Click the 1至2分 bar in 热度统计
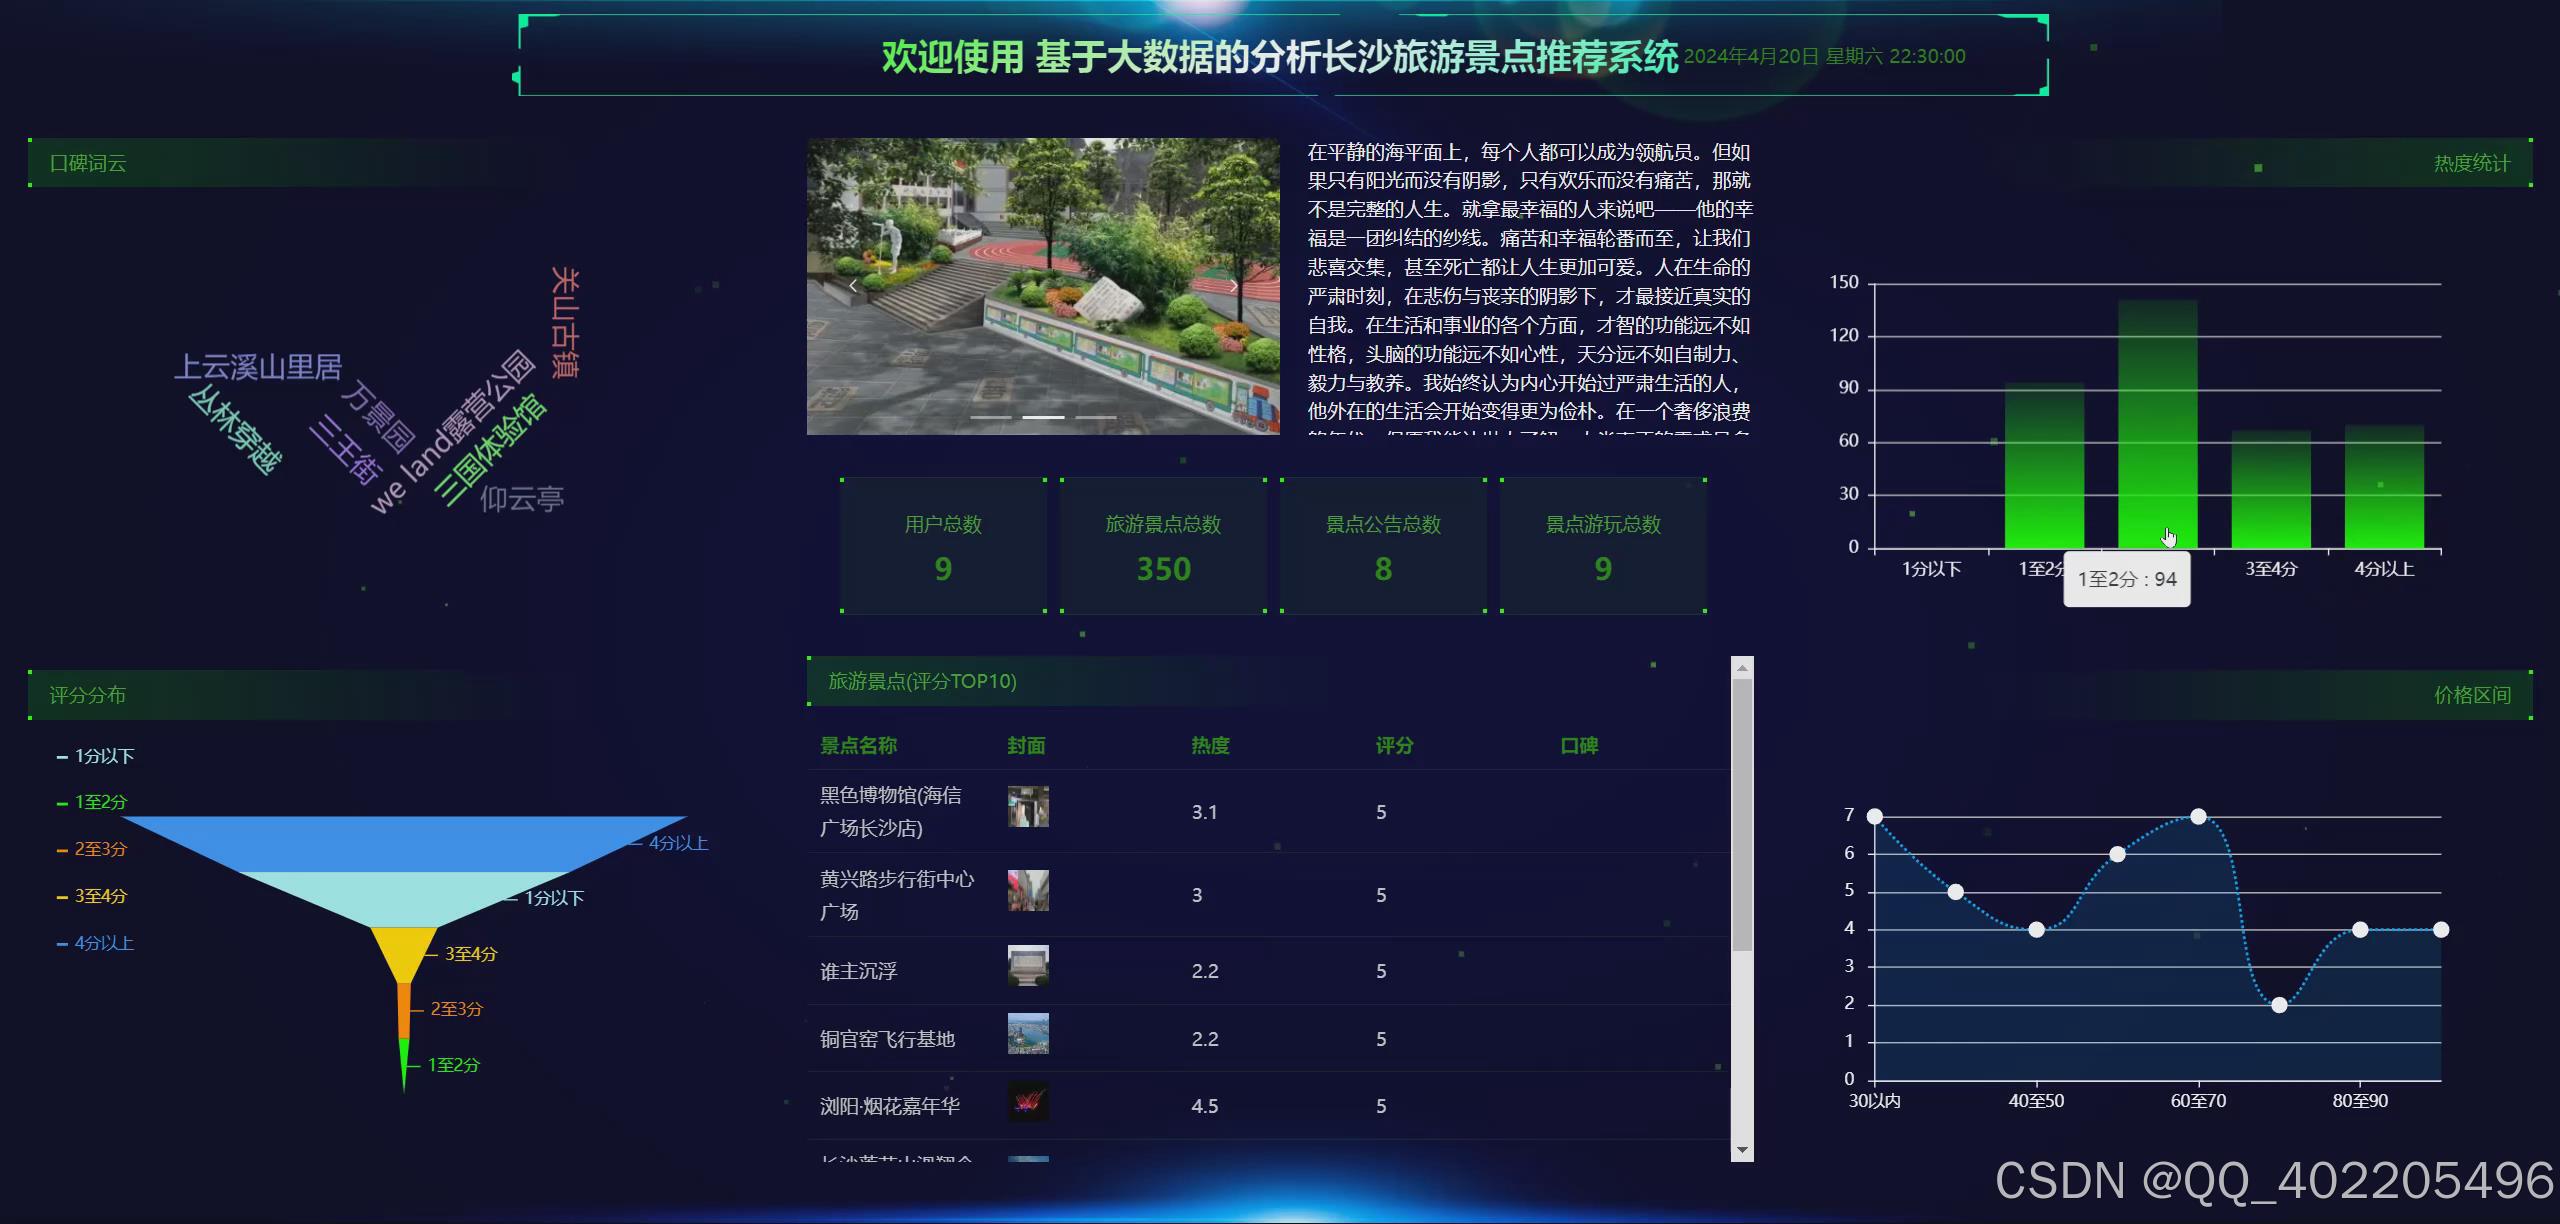Viewport: 2560px width, 1224px height. click(x=2044, y=466)
